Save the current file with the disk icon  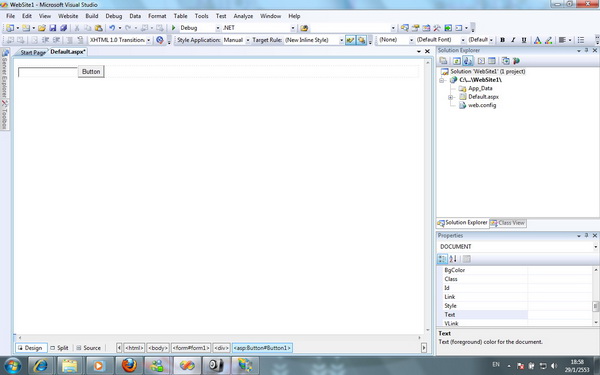[x=53, y=28]
